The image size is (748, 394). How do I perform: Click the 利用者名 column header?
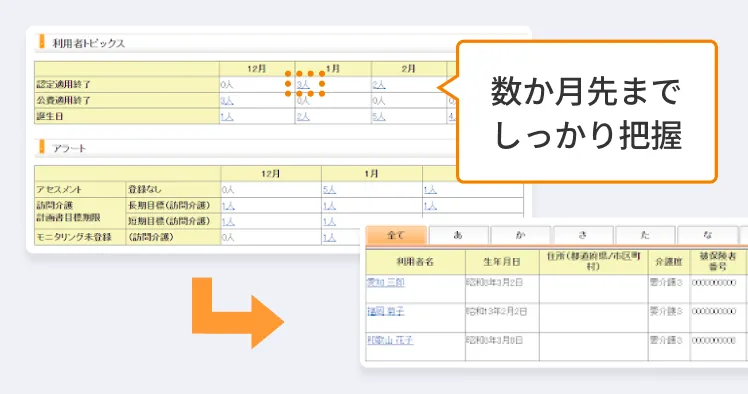point(416,262)
